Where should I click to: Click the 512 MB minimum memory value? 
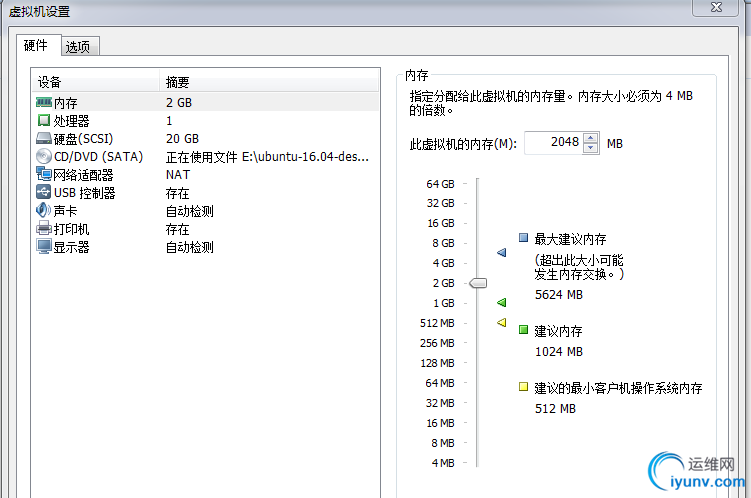point(555,408)
